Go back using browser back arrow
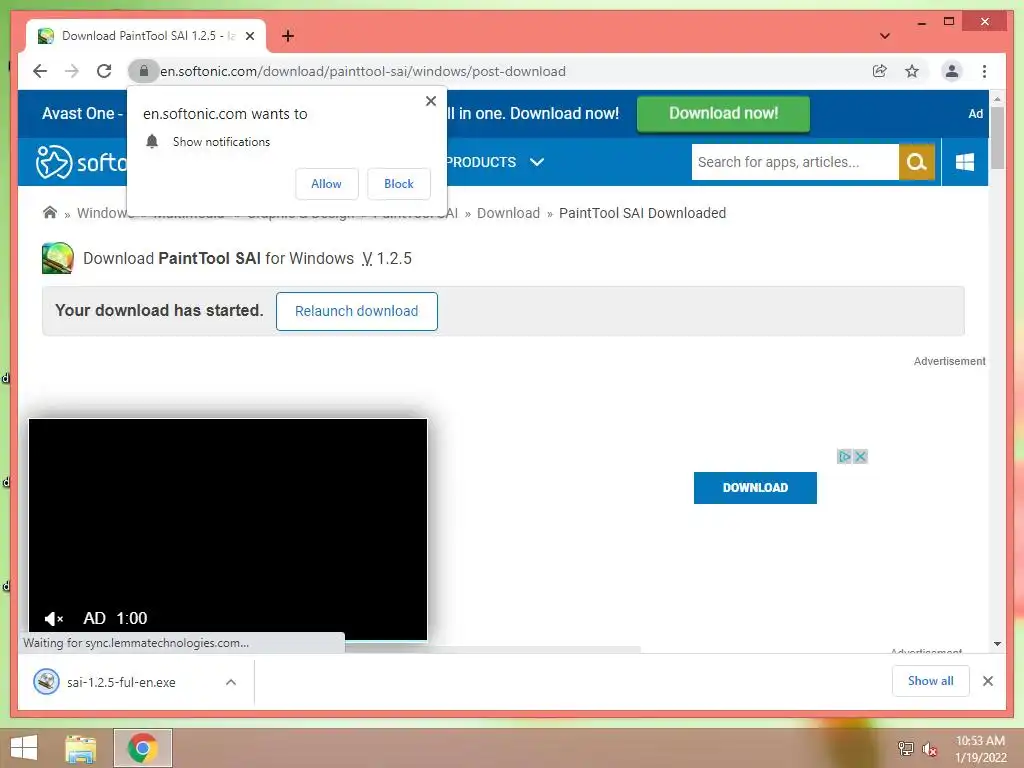This screenshot has height=768, width=1024. click(x=40, y=71)
